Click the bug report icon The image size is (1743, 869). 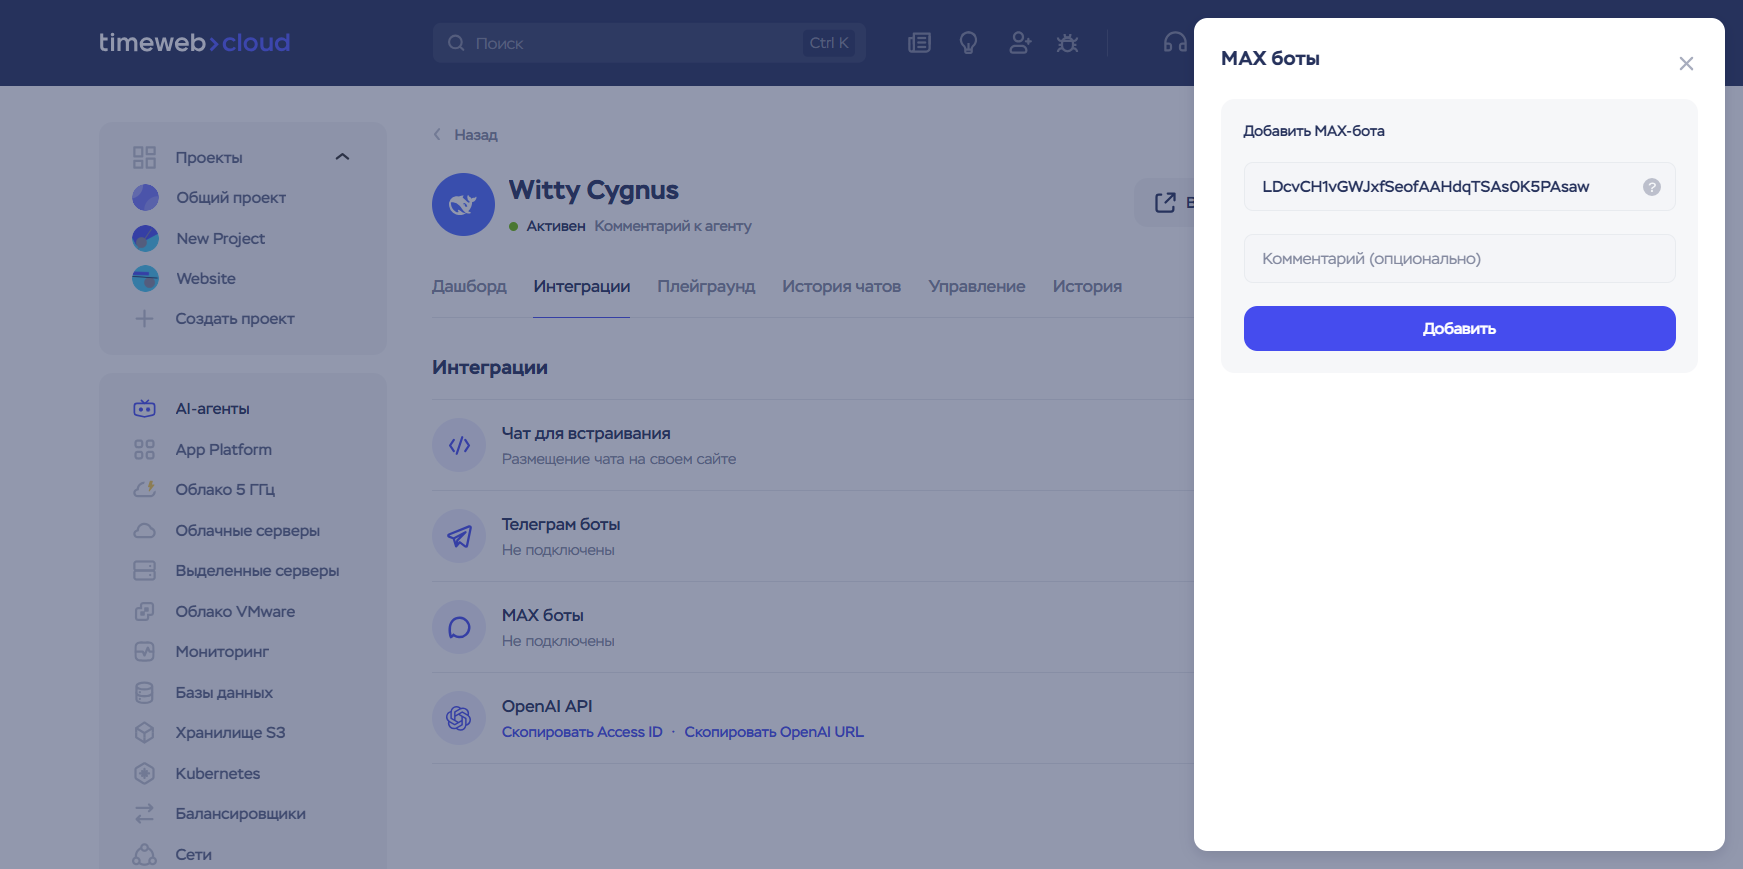[x=1068, y=43]
